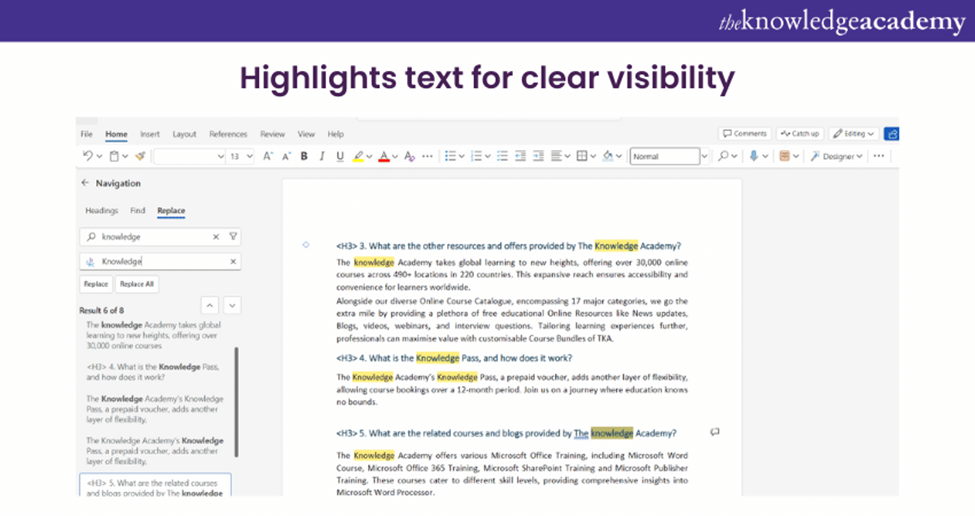Click the yellow text highlight color button

click(359, 156)
